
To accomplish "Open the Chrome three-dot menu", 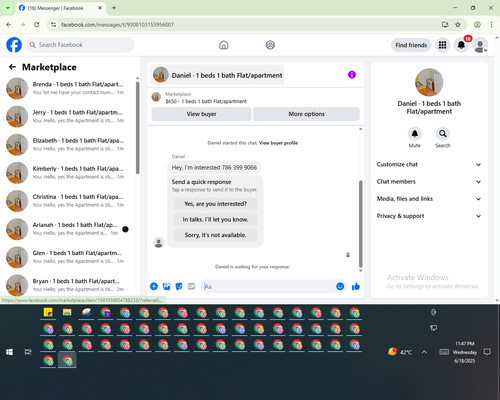I will (x=491, y=25).
